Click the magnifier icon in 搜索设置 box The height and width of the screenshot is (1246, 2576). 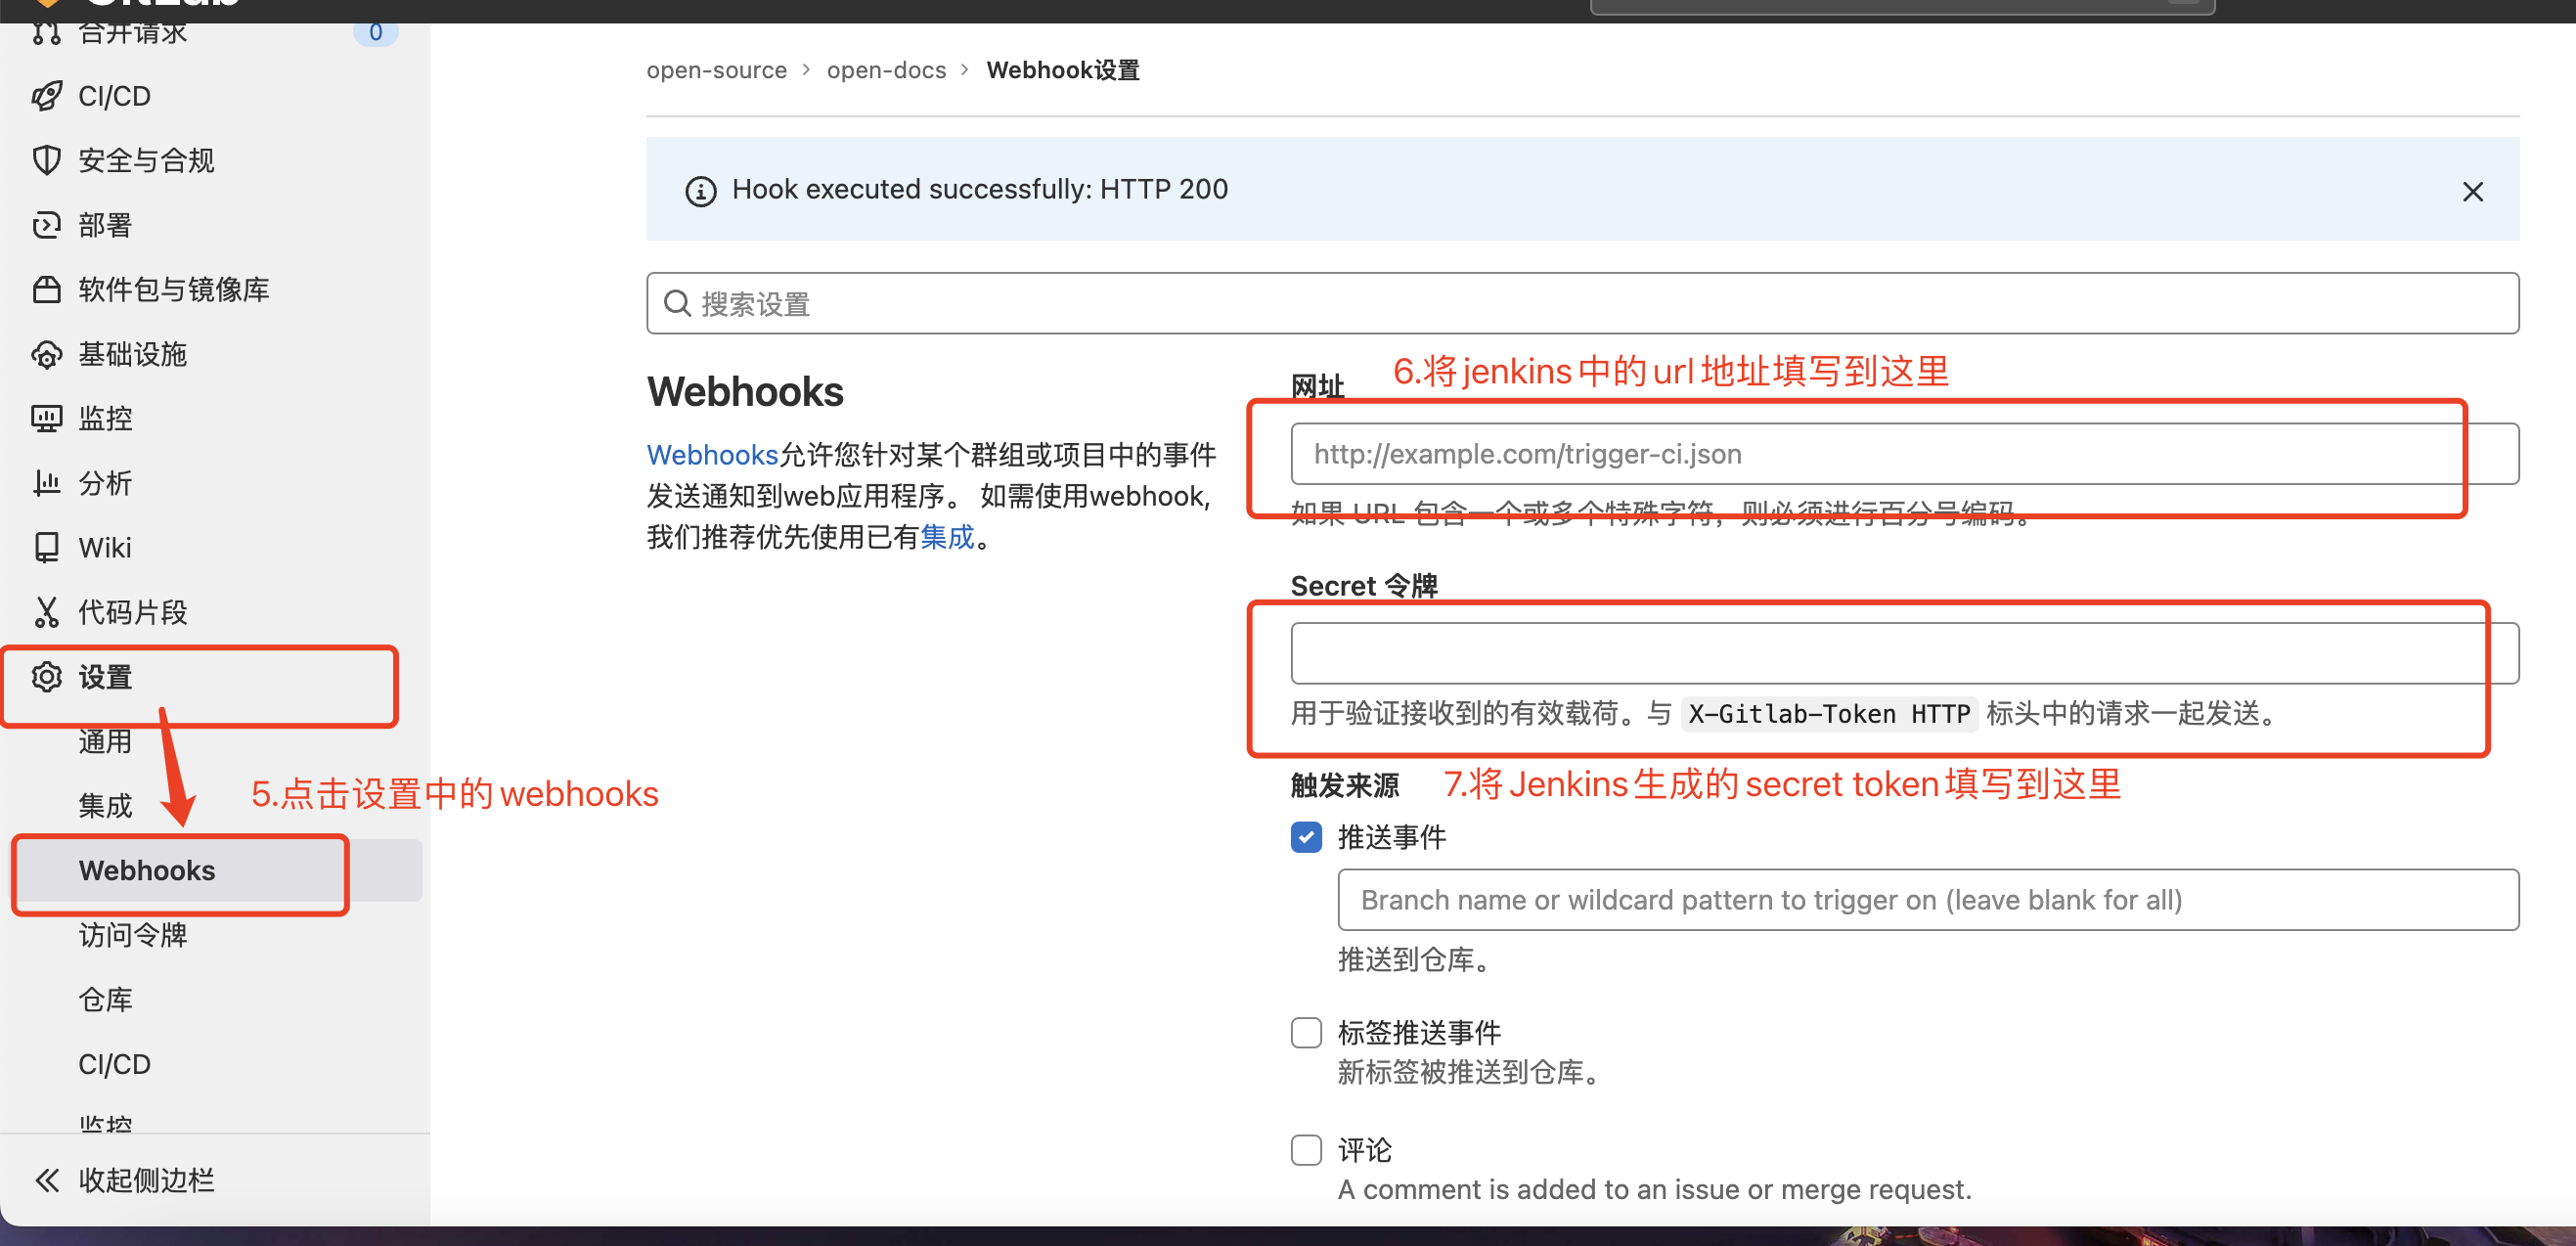coord(677,303)
